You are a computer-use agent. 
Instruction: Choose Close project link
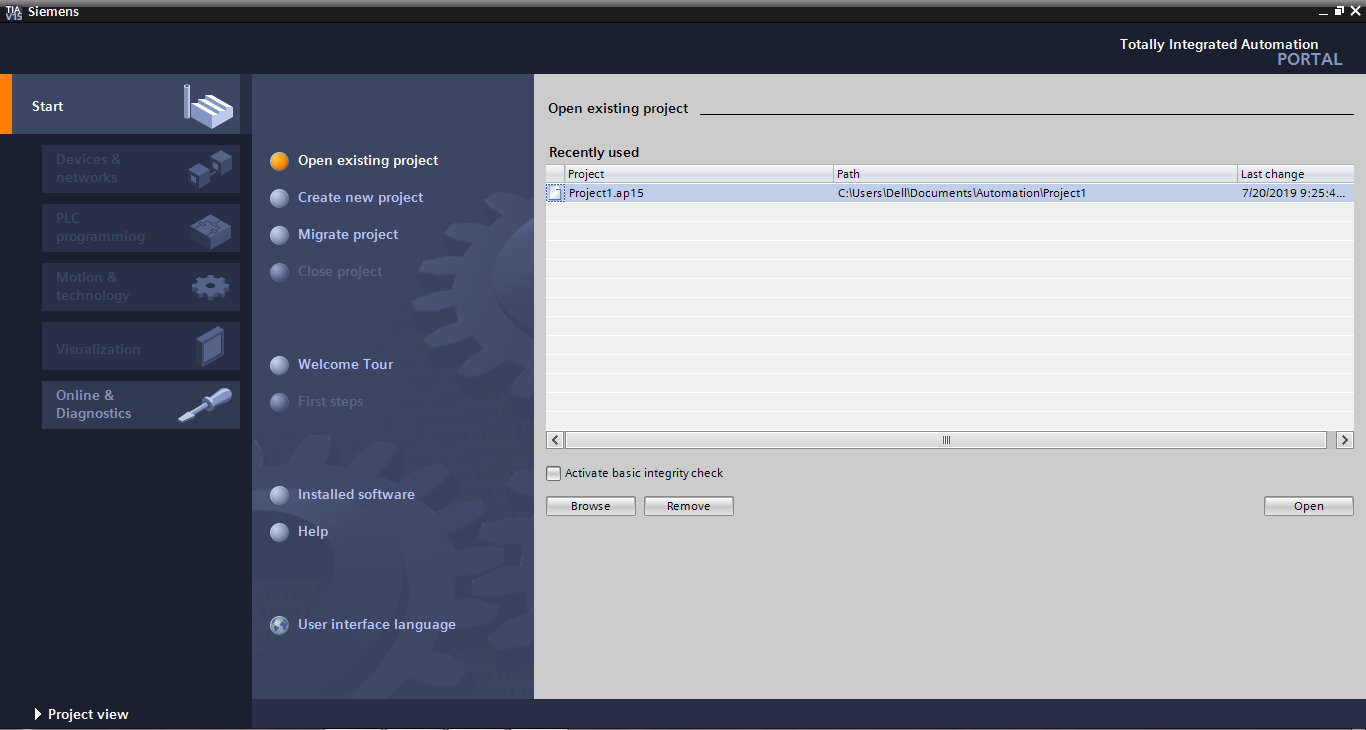340,271
